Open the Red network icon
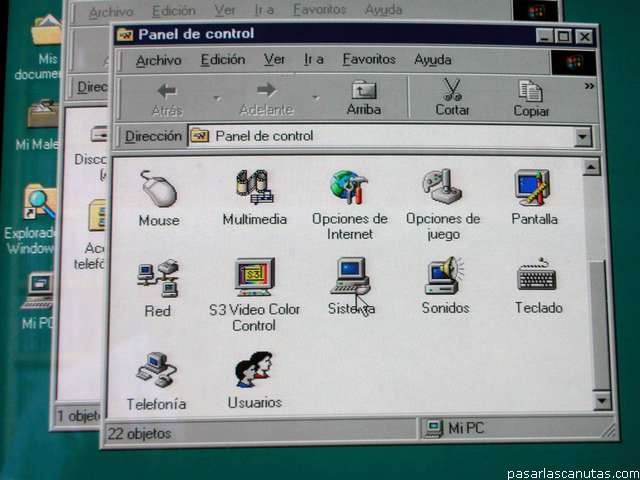Screen dimensions: 640x480 [157, 279]
